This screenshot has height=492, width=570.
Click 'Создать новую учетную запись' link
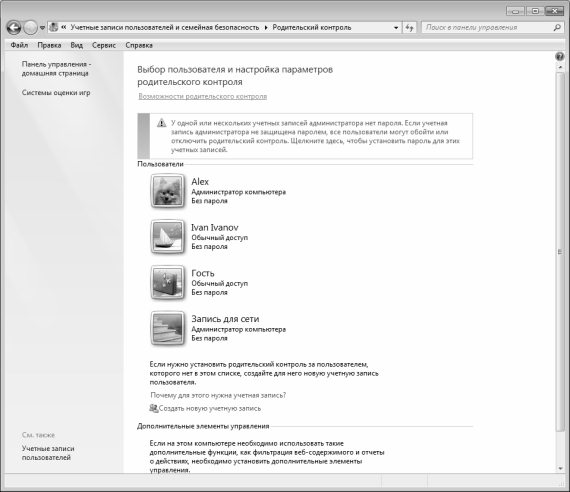click(210, 408)
